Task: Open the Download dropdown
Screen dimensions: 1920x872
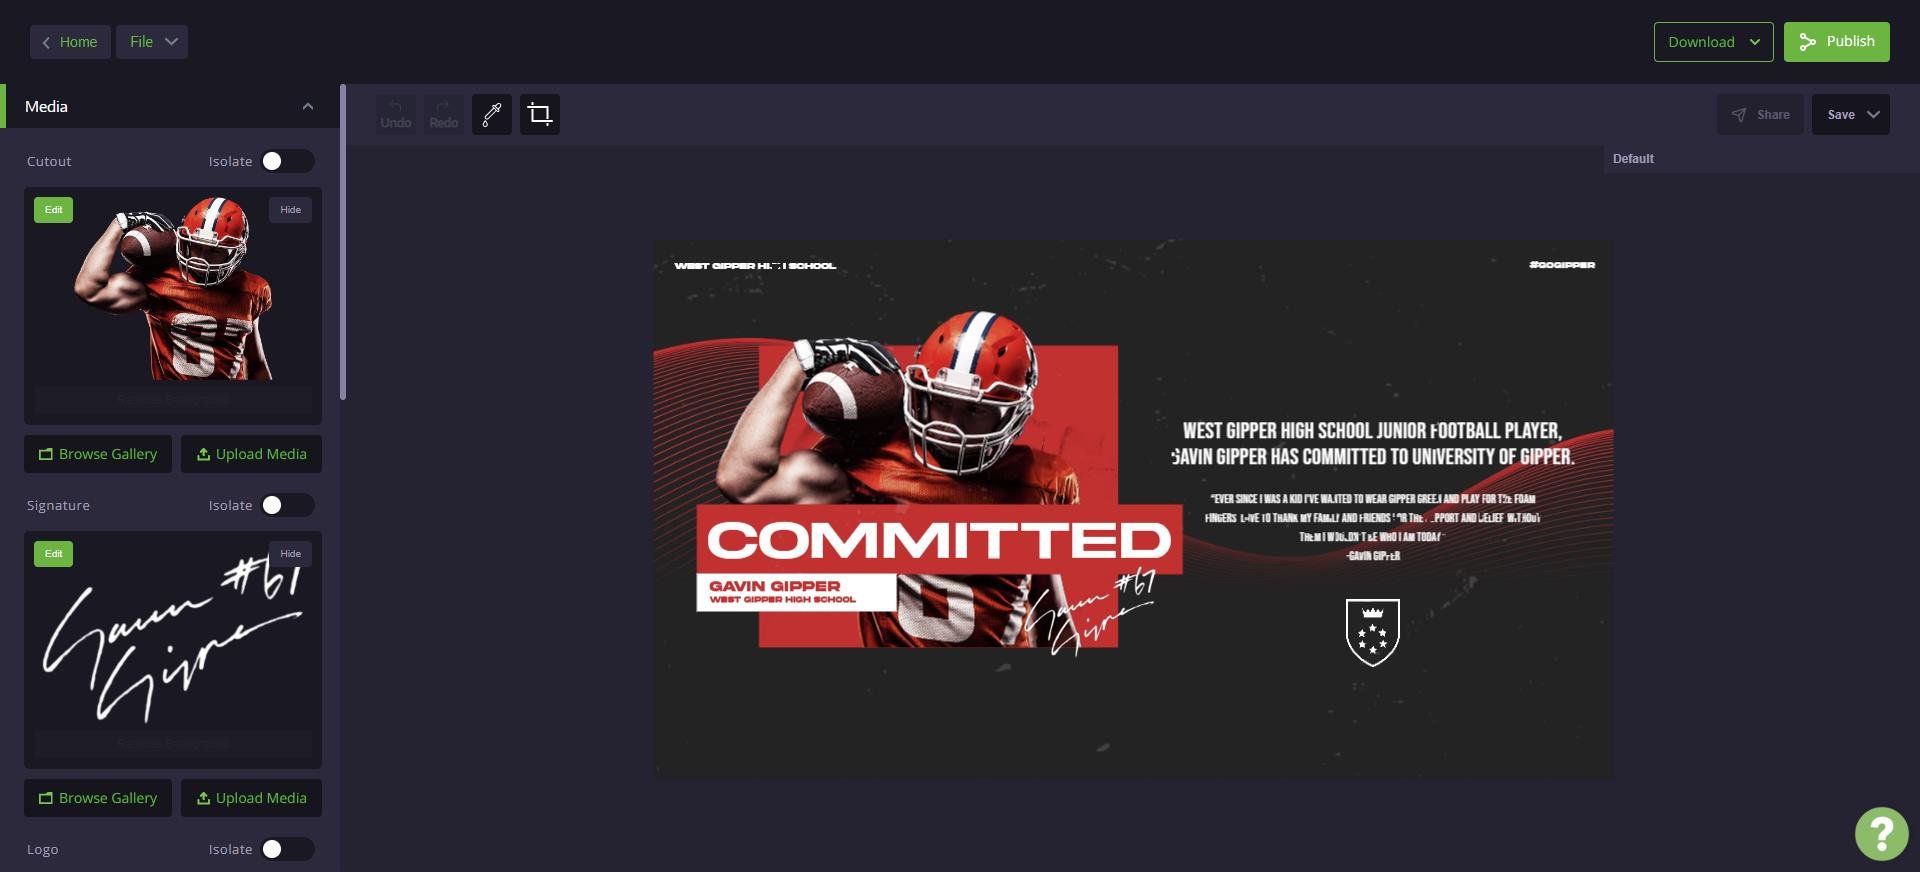Action: click(1713, 42)
